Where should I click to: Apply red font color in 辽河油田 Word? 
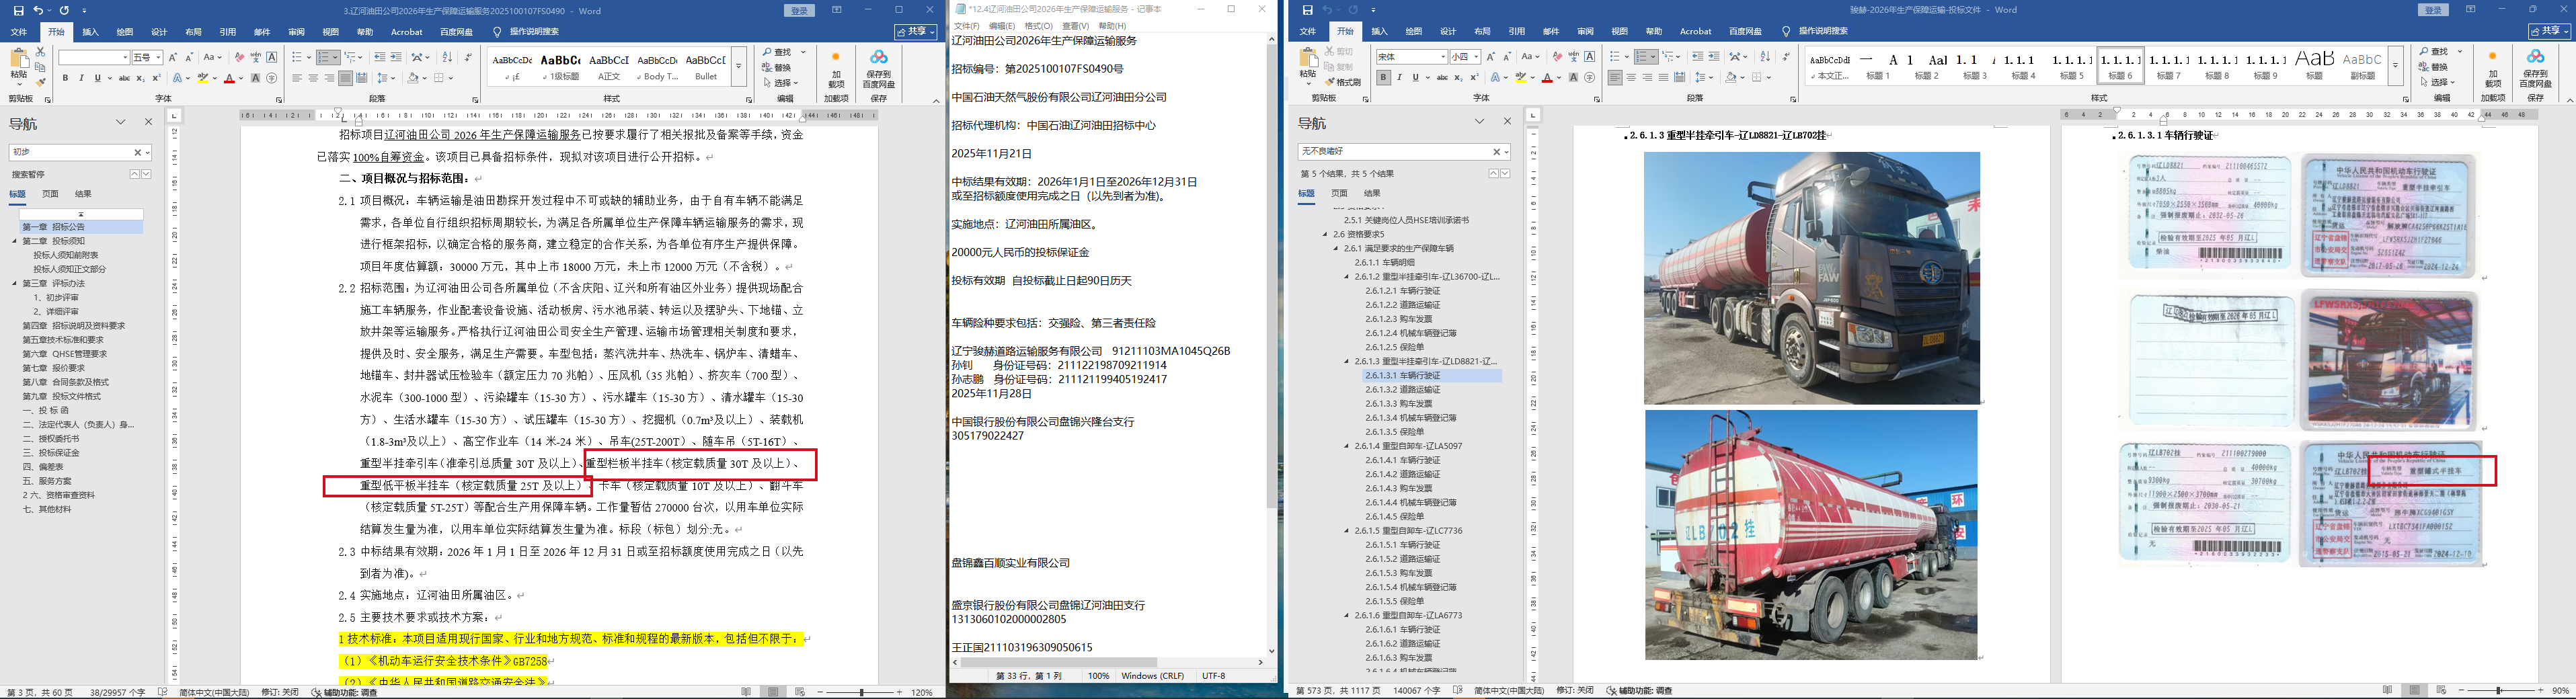point(229,78)
